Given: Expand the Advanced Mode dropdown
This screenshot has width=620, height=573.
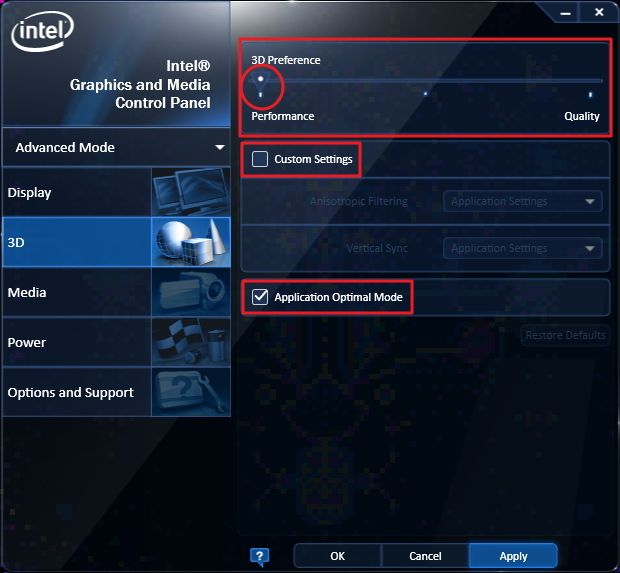Looking at the screenshot, I should pyautogui.click(x=116, y=148).
